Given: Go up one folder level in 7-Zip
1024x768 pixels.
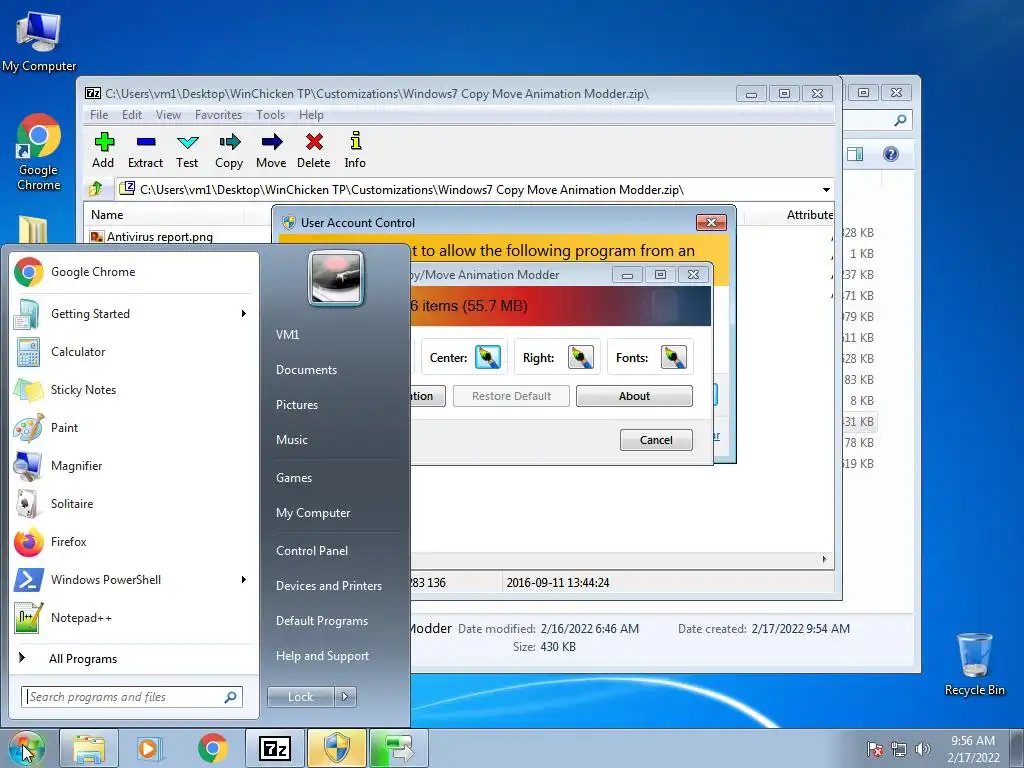Looking at the screenshot, I should (96, 189).
